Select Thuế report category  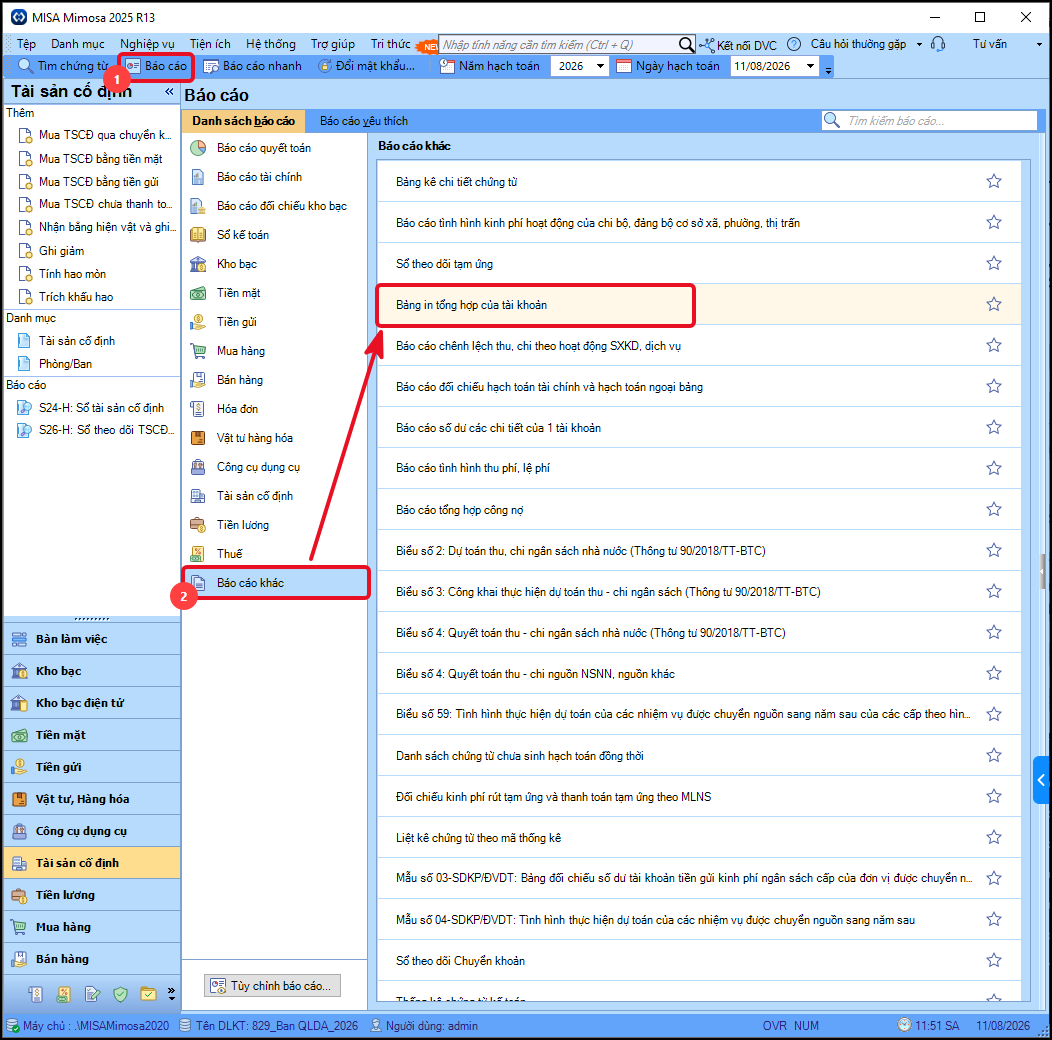(x=274, y=554)
